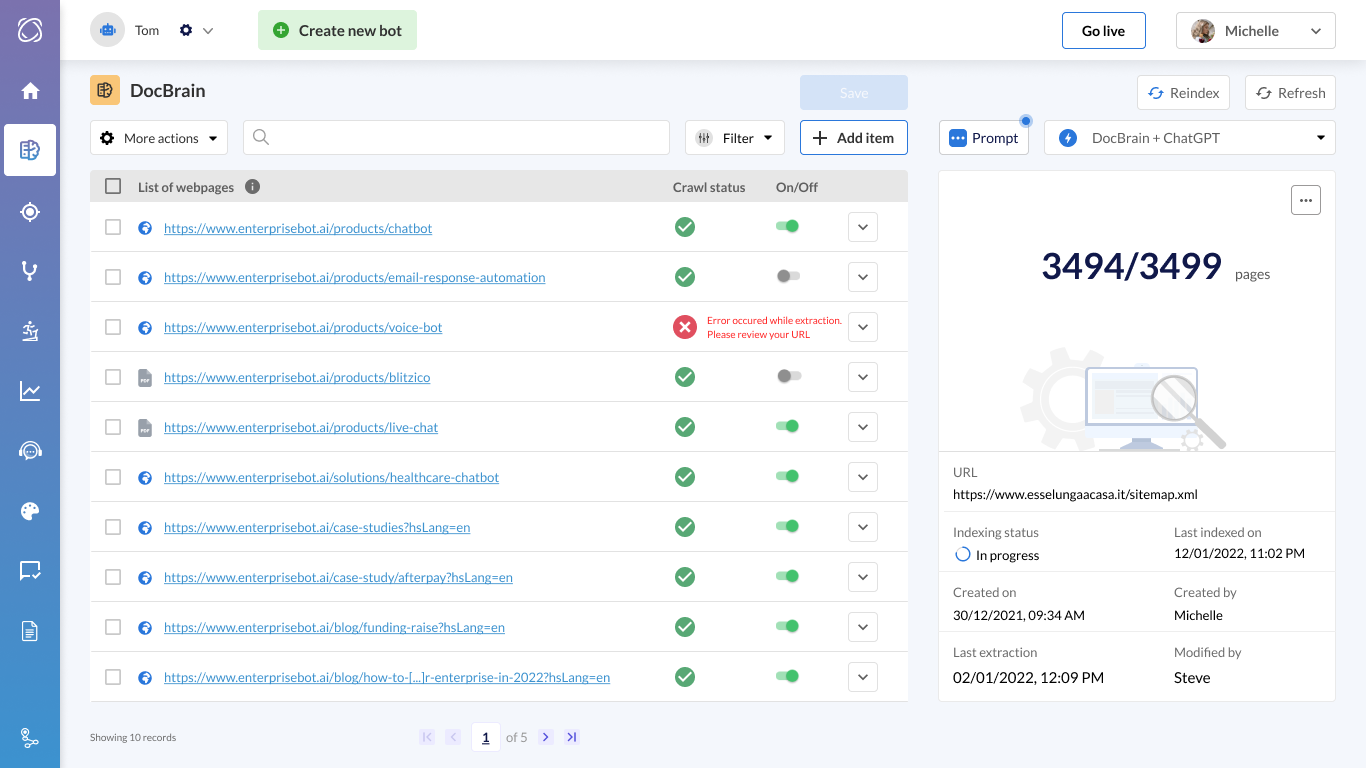Screen dimensions: 1366x768
Task: Click the Reindex button
Action: tap(1183, 92)
